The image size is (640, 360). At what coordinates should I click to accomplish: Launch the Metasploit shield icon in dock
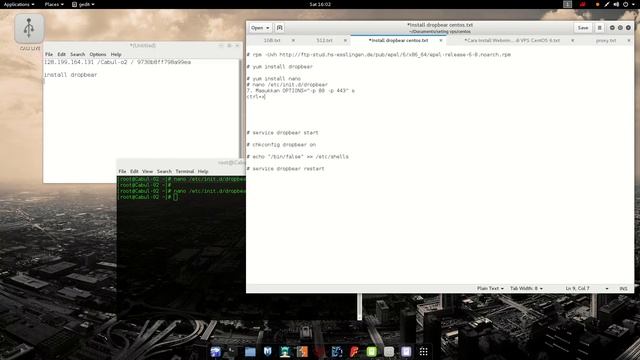pos(267,351)
